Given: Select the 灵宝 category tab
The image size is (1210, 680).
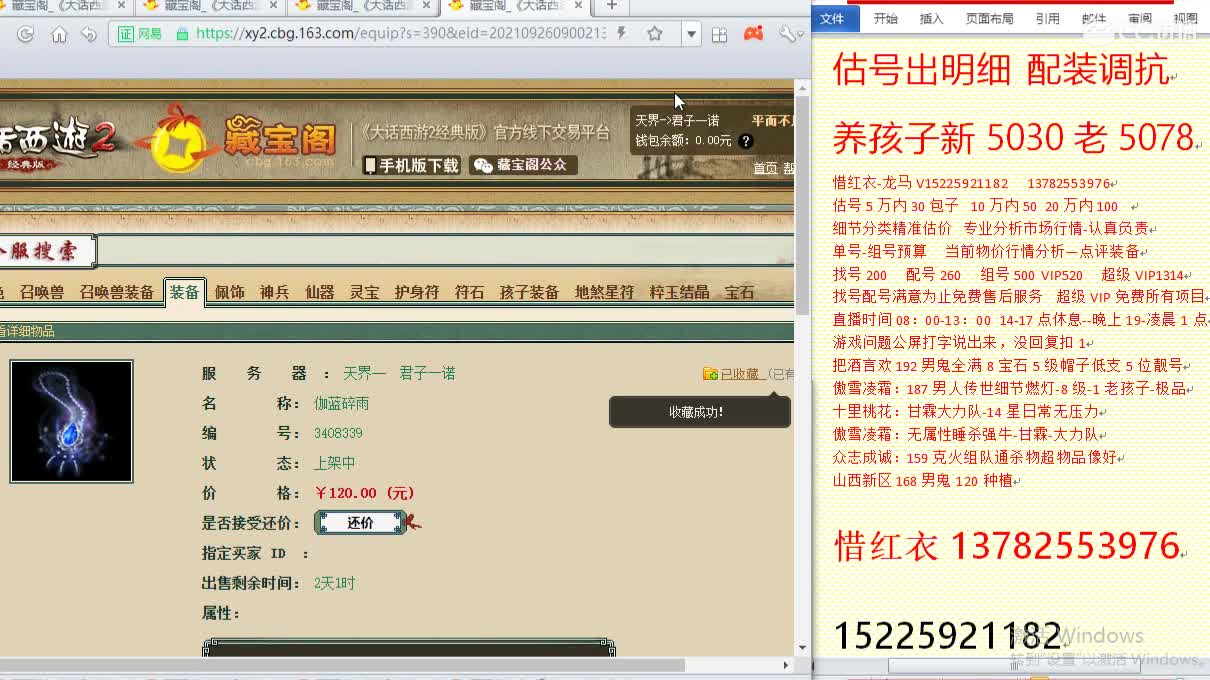Looking at the screenshot, I should [x=364, y=292].
